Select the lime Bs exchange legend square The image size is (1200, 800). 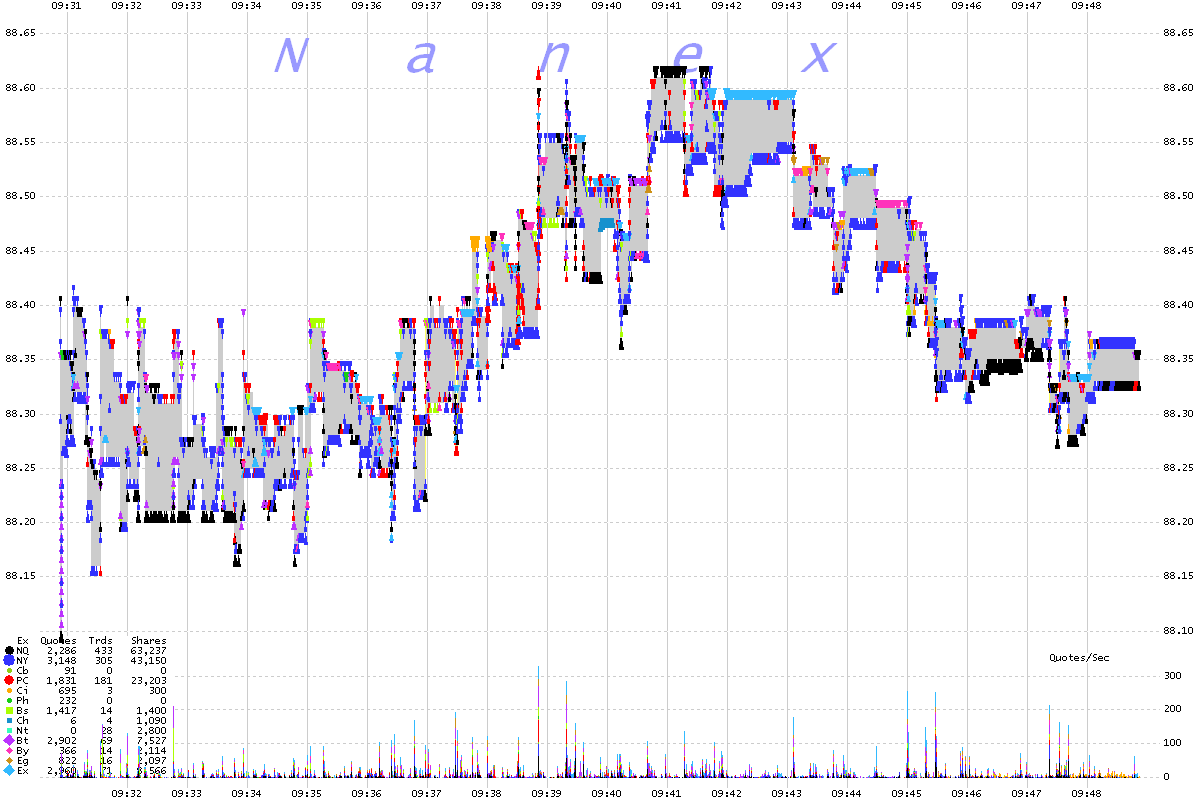point(10,710)
